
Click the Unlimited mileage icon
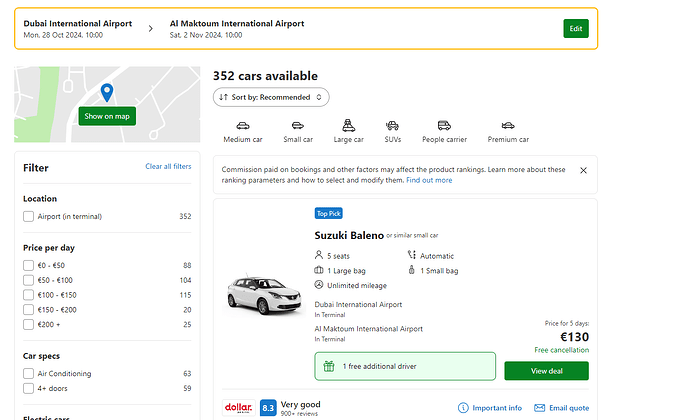[x=319, y=285]
